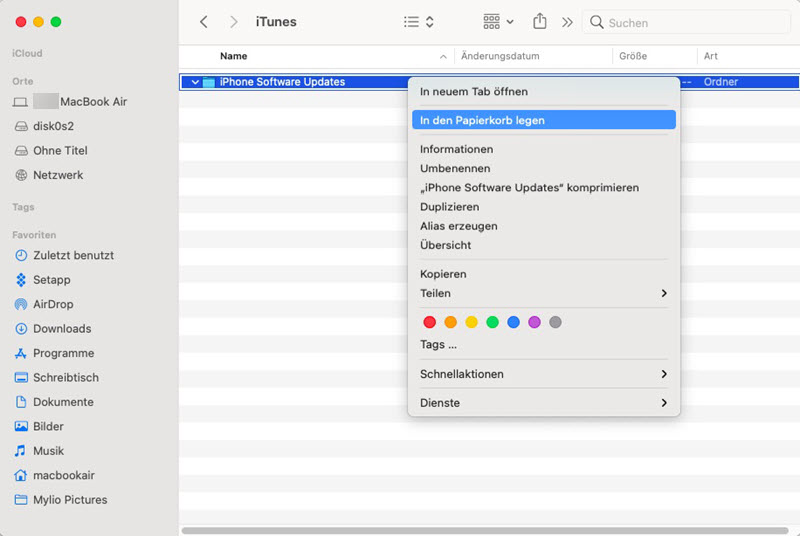Viewport: 800px width, 536px height.
Task: Open Mylio Pictures in sidebar
Action: (x=61, y=500)
